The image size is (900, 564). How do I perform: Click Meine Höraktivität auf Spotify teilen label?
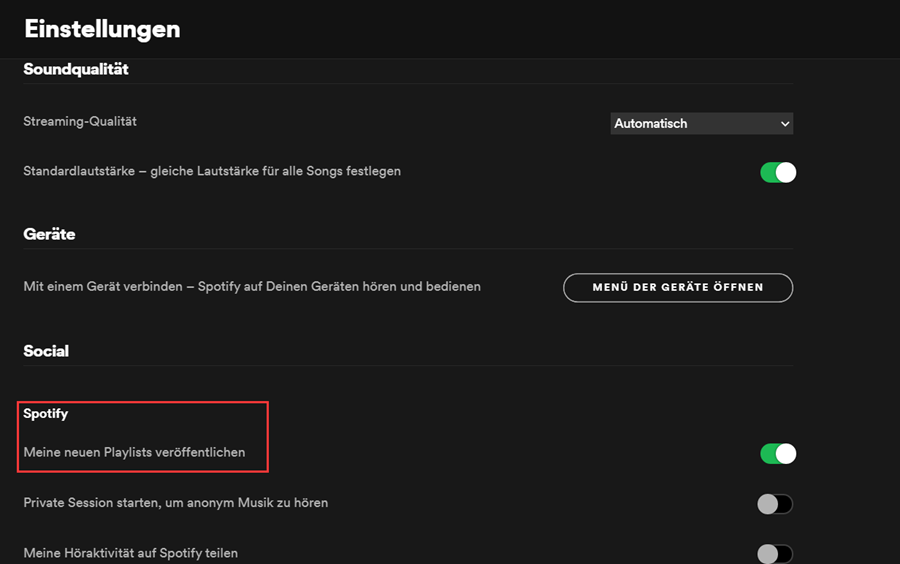pos(130,553)
